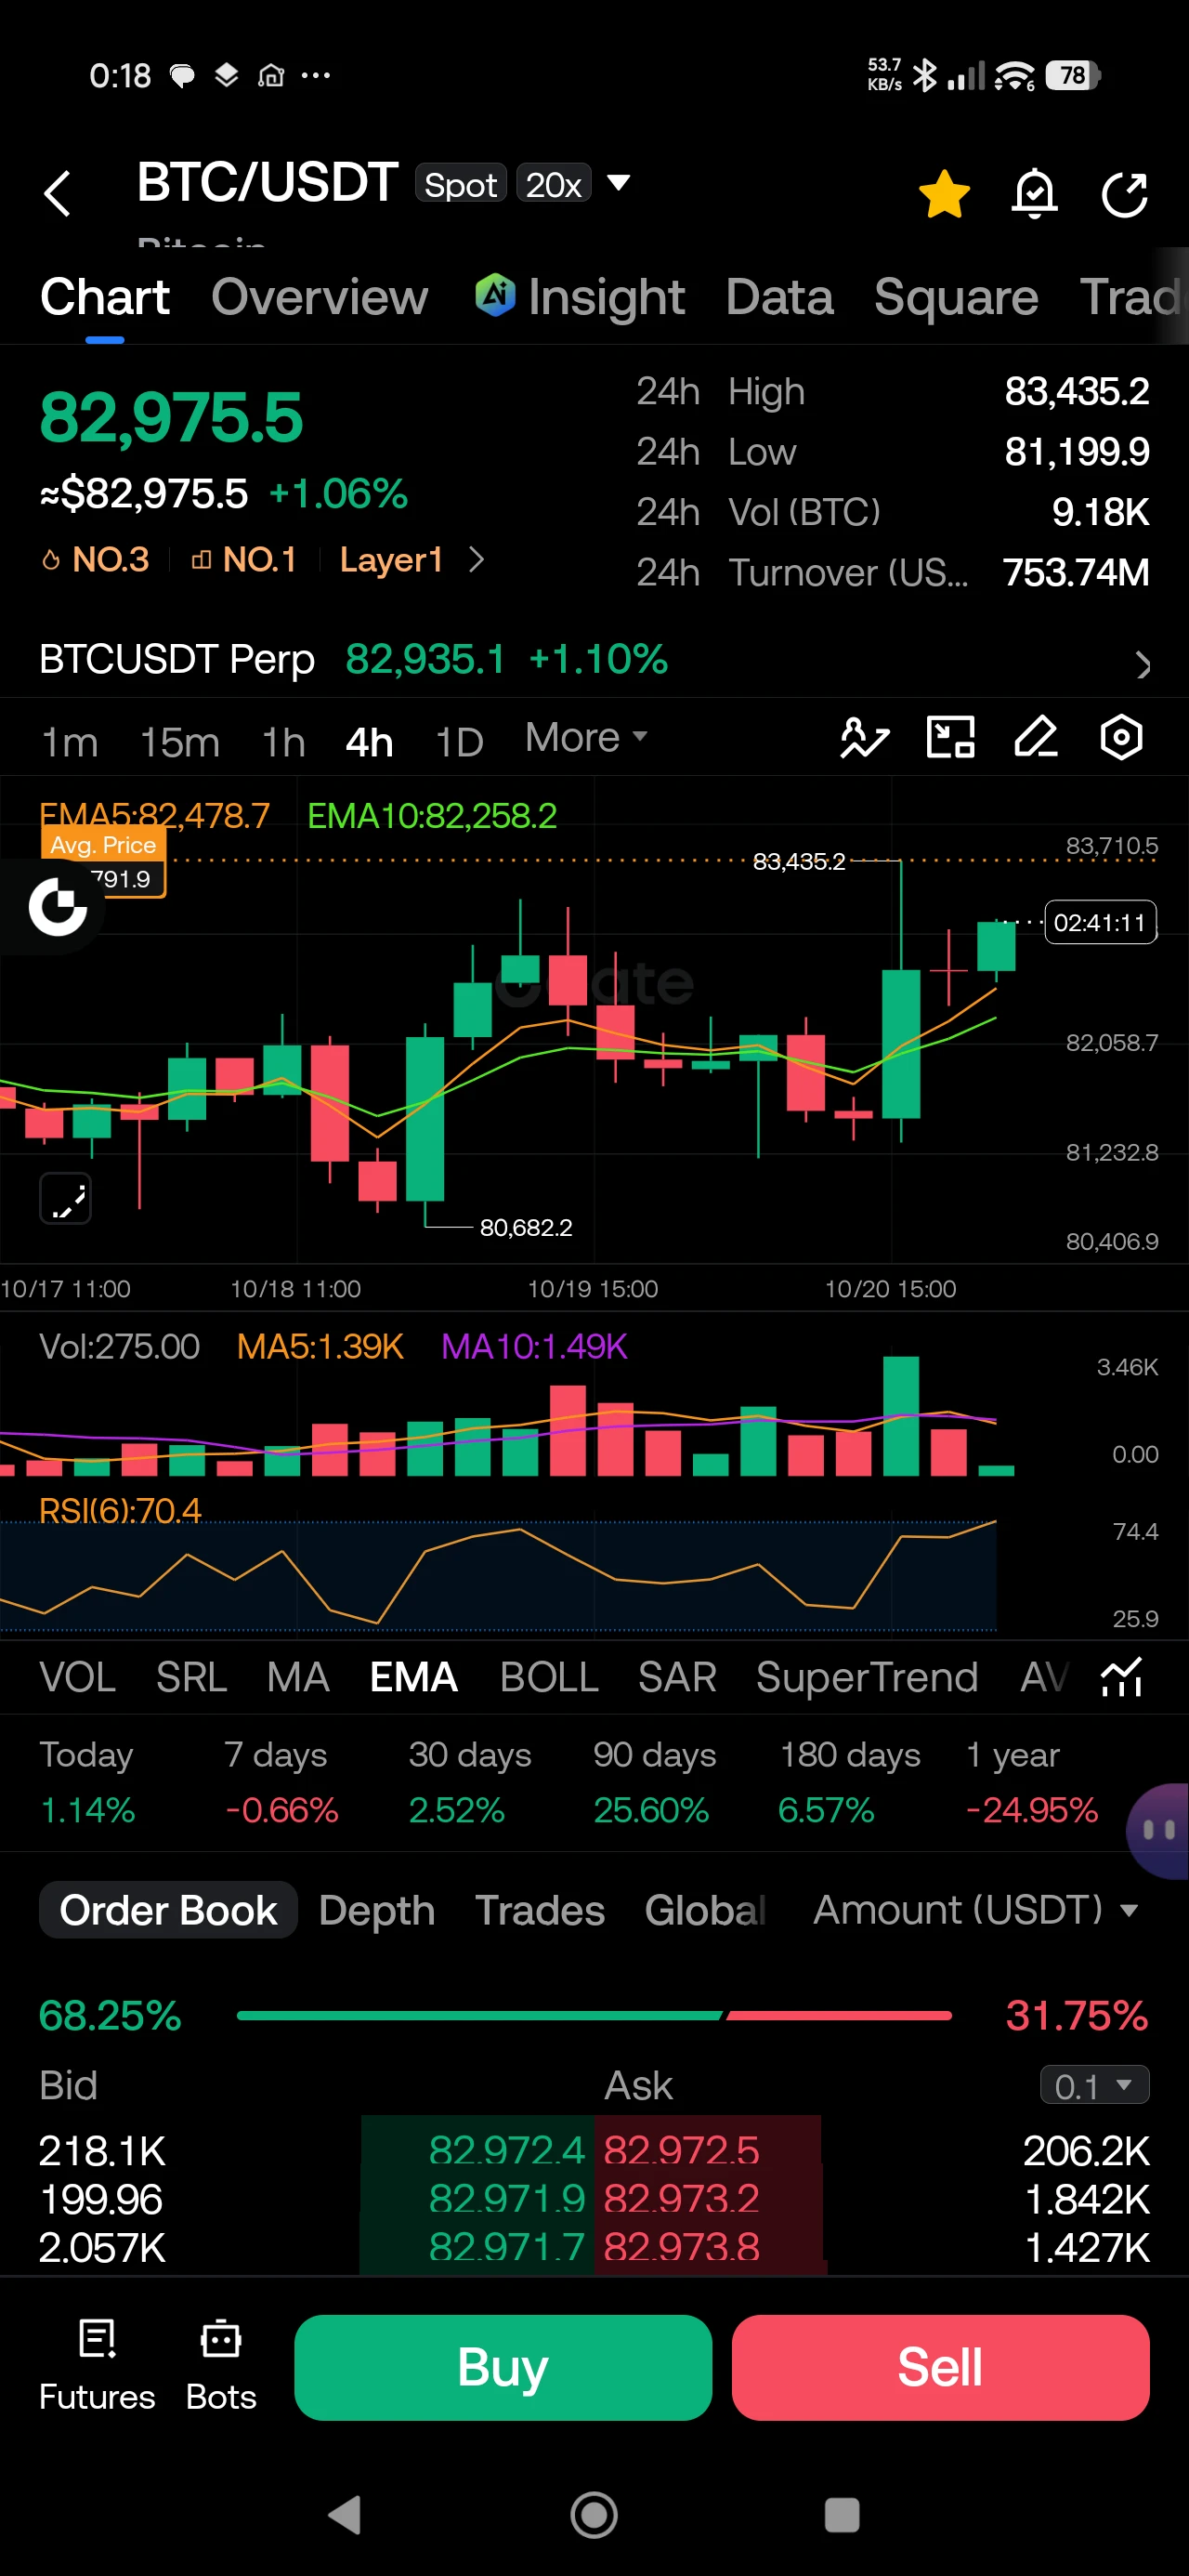Open chart settings hexagon icon
1189x2576 pixels.
(1121, 738)
